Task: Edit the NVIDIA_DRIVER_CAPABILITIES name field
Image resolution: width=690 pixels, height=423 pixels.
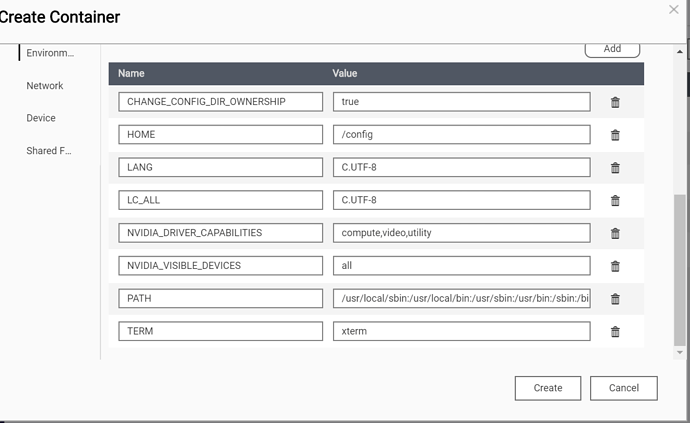Action: 220,233
